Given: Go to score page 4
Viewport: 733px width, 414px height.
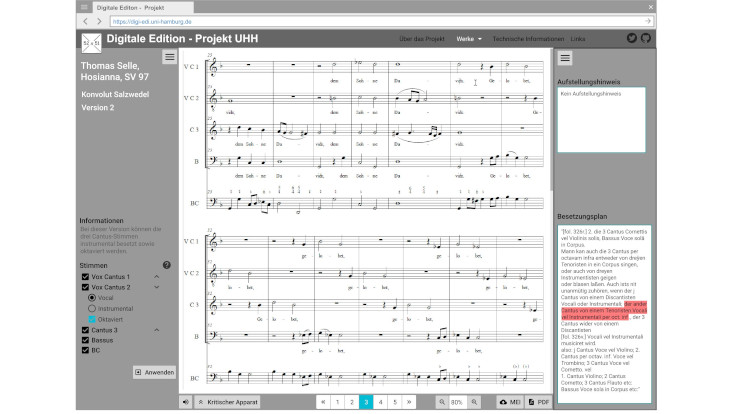Looking at the screenshot, I should 381,402.
